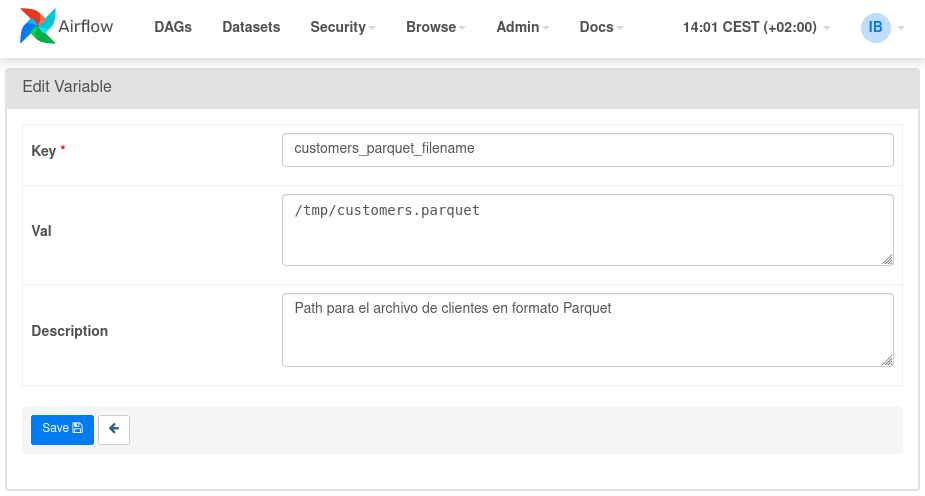Click the Edit Variable panel heading
The image size is (925, 496).
coord(67,87)
